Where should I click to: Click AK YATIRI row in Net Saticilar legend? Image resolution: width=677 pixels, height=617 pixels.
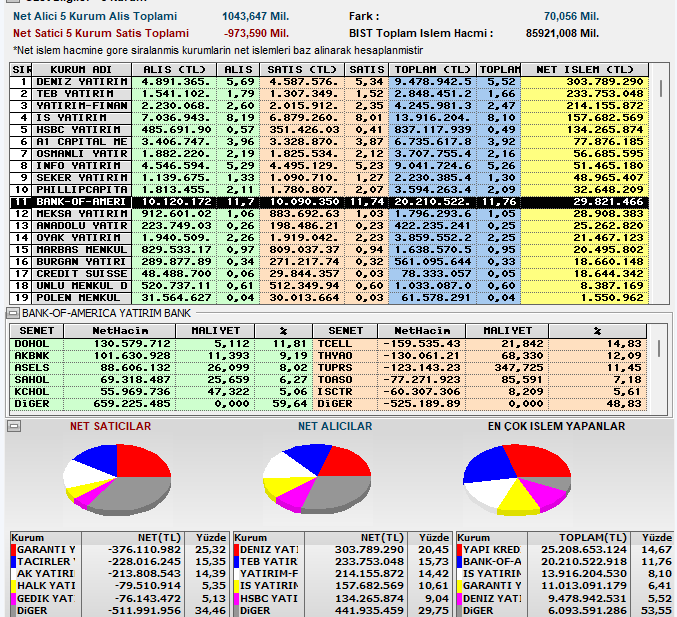coord(119,574)
